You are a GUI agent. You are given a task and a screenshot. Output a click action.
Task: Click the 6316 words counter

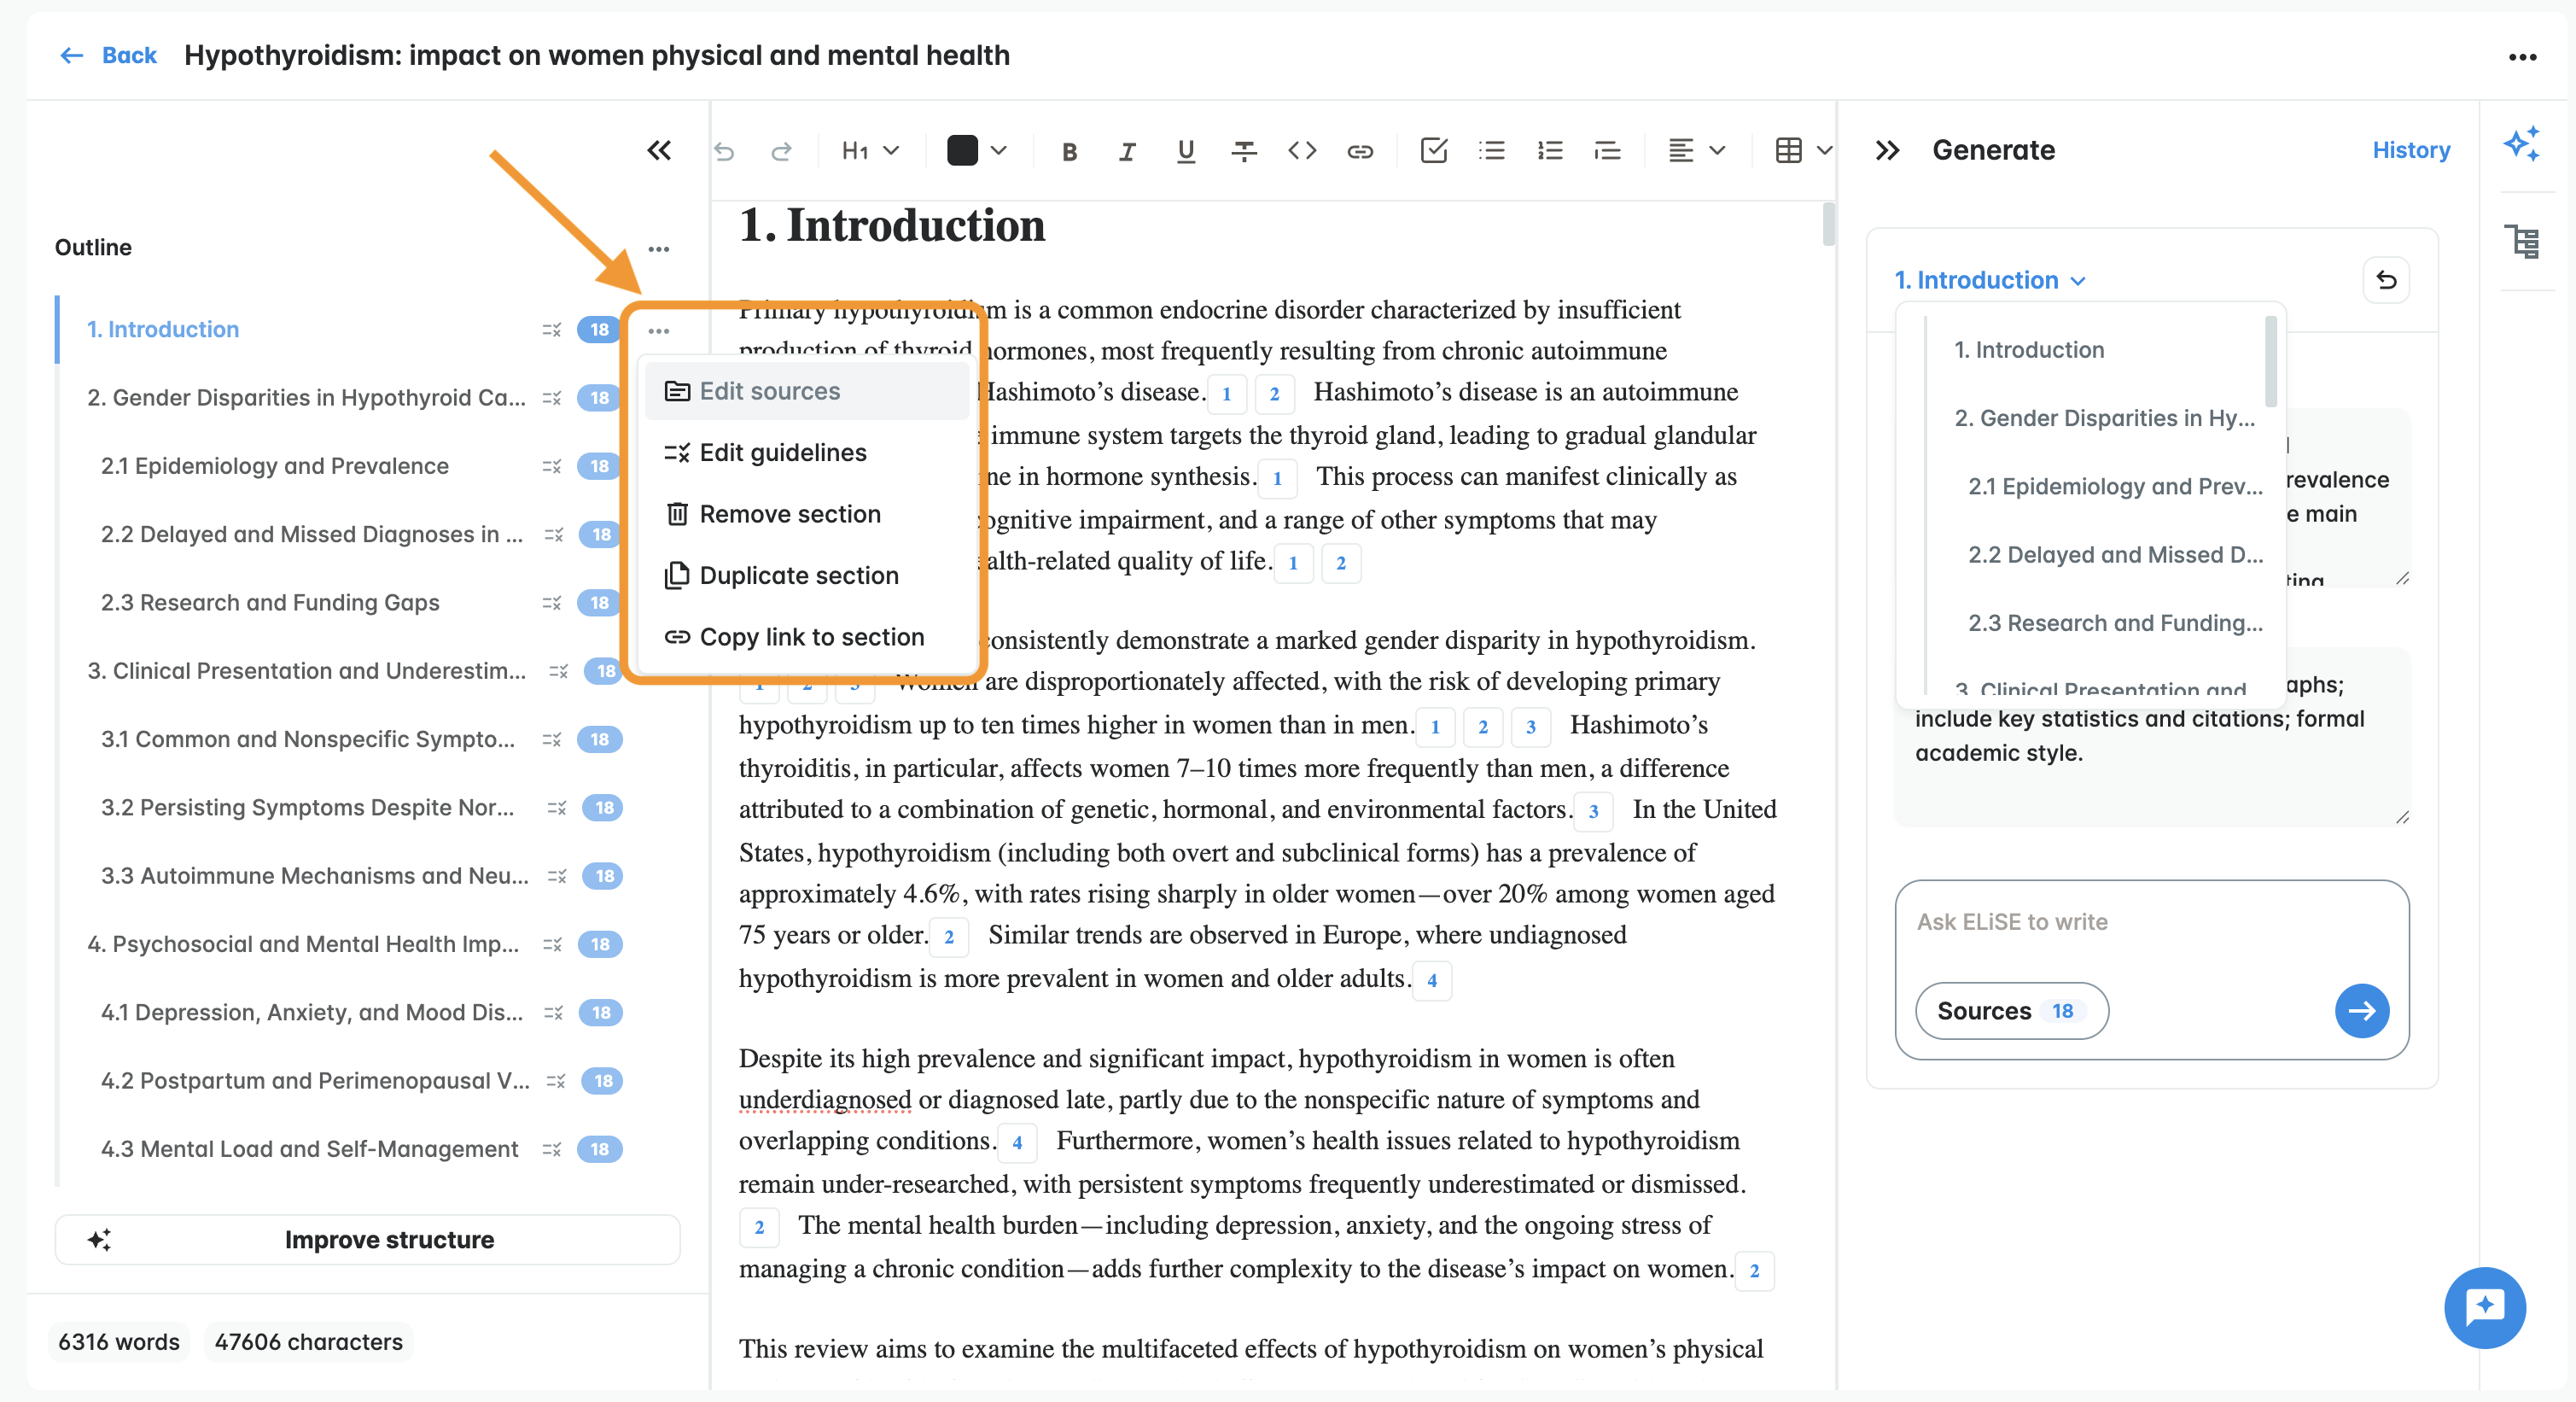click(119, 1342)
